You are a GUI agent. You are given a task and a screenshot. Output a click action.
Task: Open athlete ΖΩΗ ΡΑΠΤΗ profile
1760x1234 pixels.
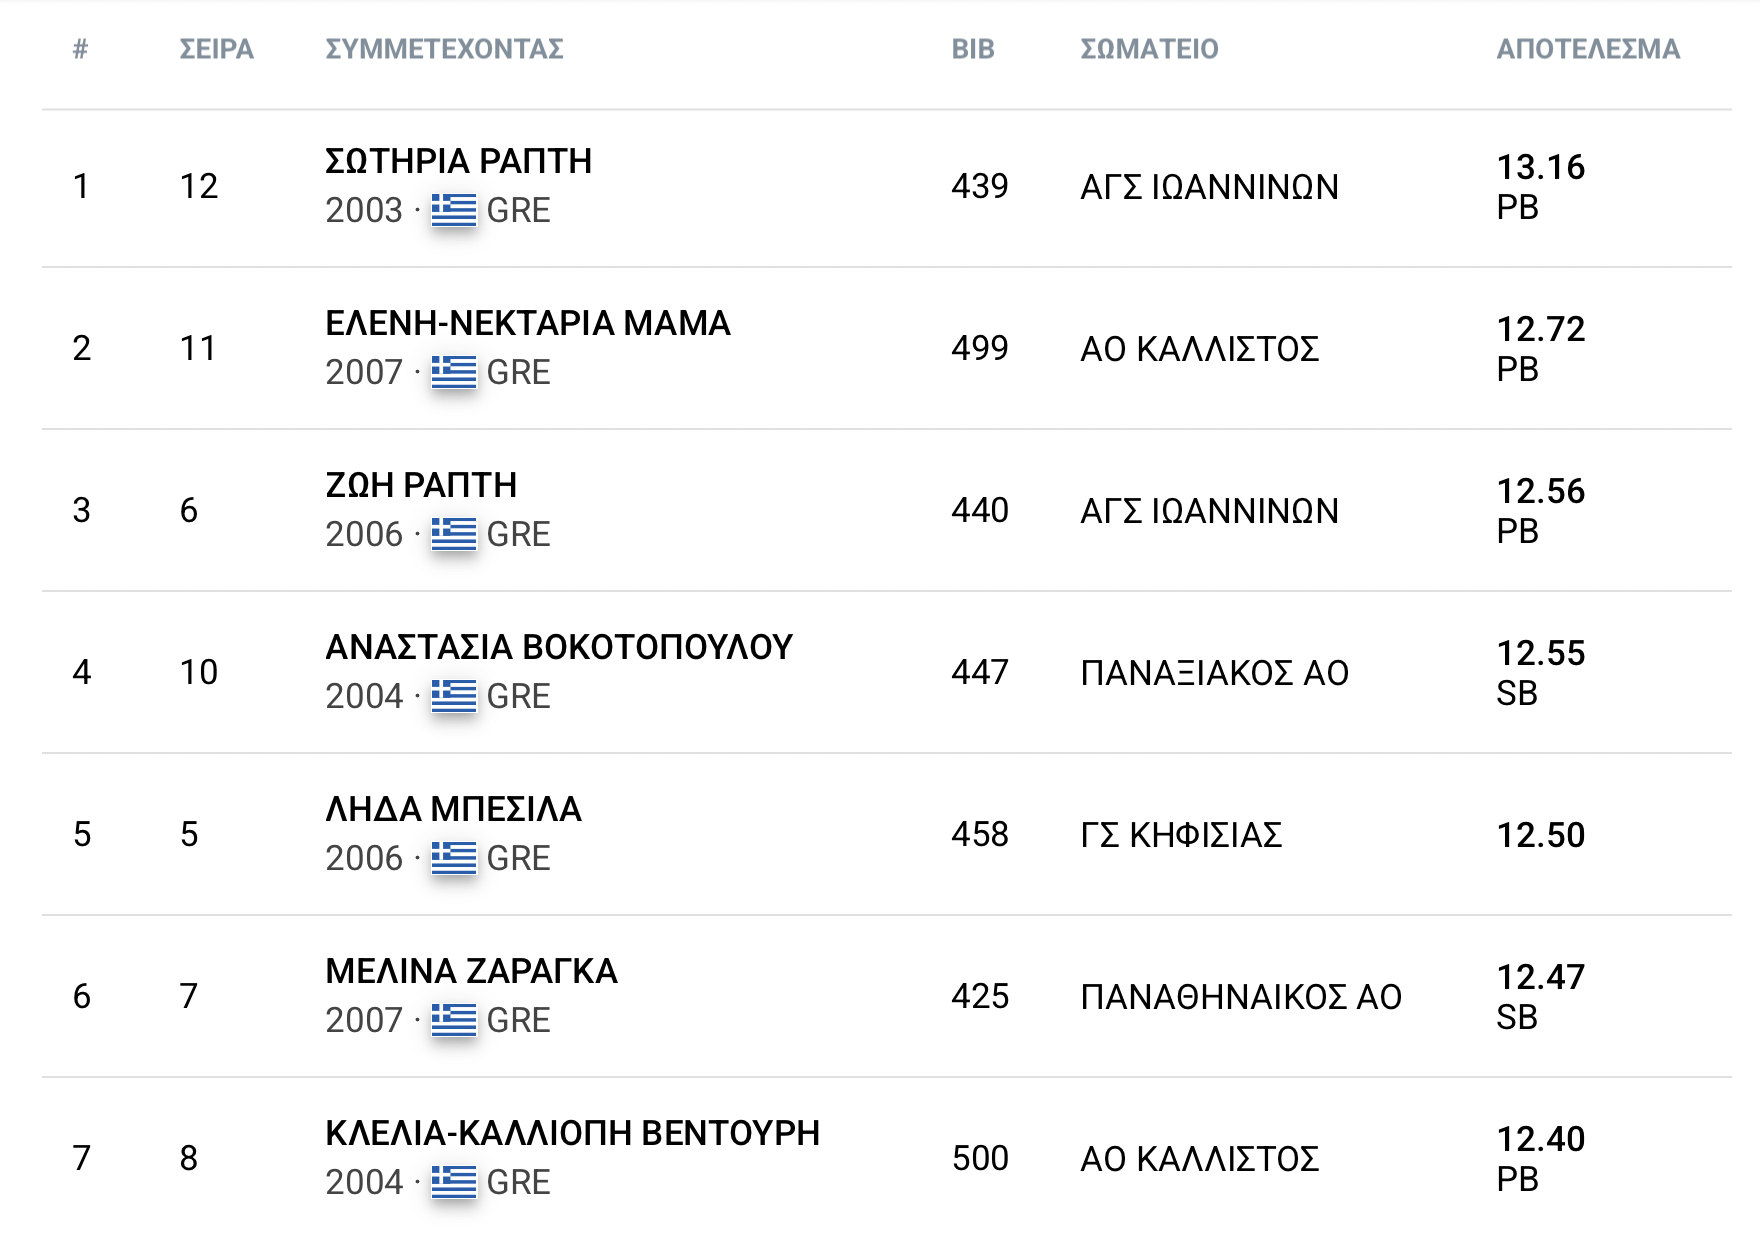[421, 485]
